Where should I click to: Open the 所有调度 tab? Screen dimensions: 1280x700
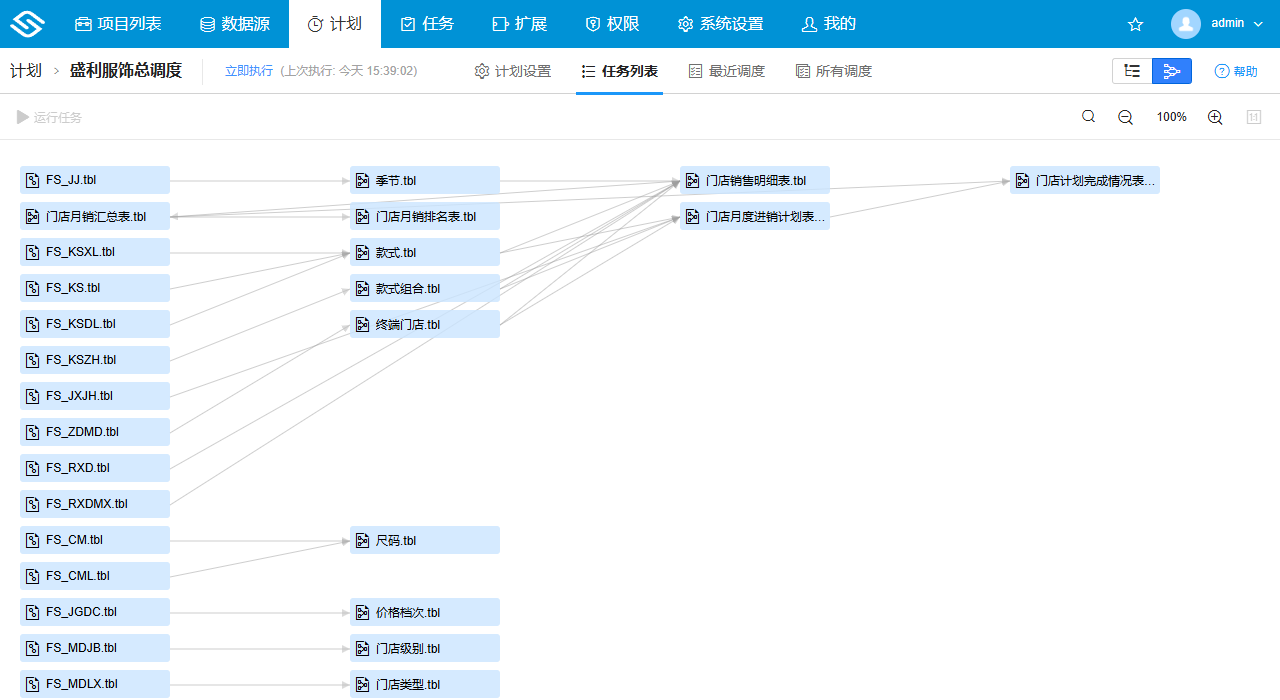pyautogui.click(x=834, y=71)
